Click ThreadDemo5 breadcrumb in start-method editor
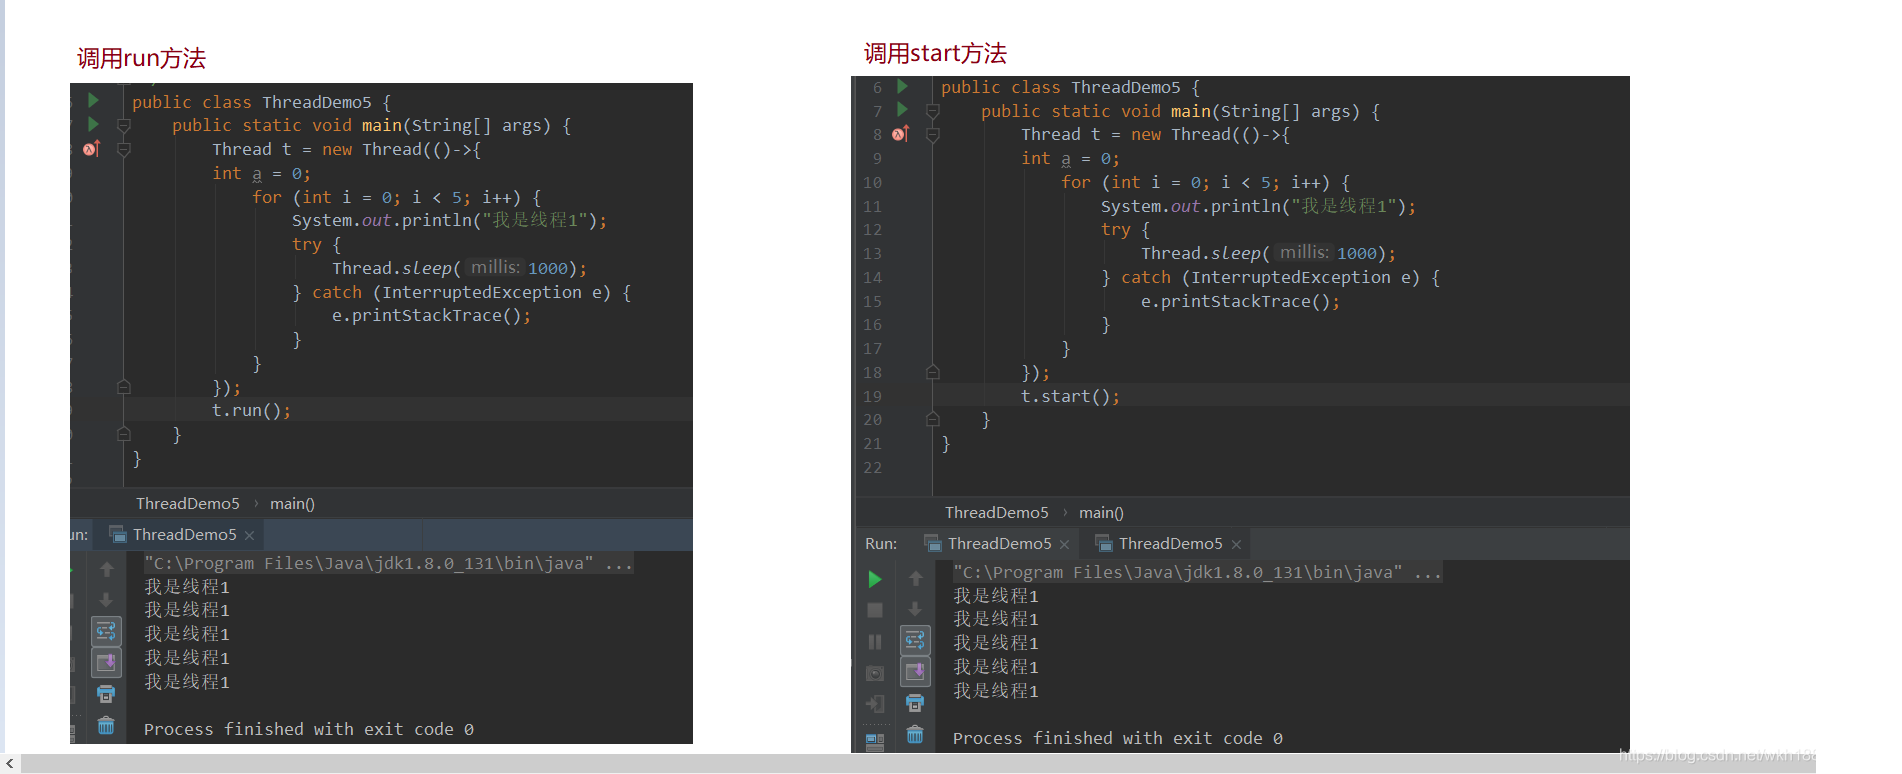This screenshot has width=1902, height=774. [x=997, y=513]
